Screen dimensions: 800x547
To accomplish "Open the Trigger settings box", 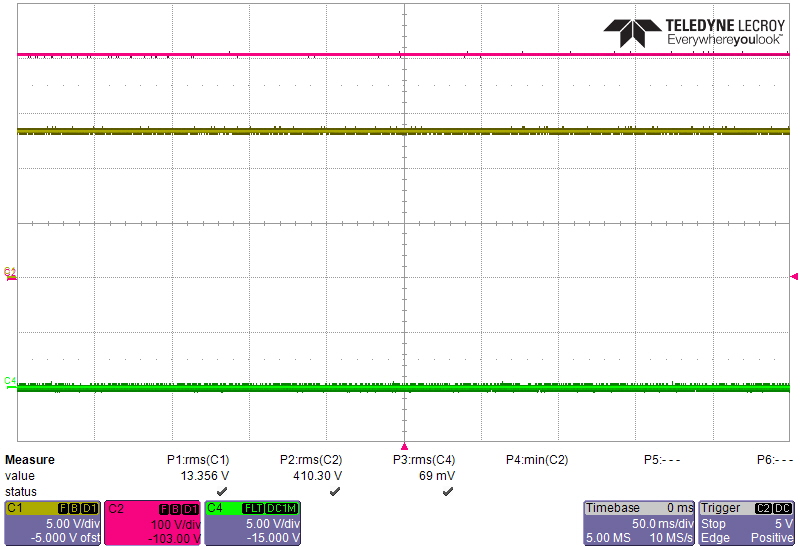I will tap(747, 523).
